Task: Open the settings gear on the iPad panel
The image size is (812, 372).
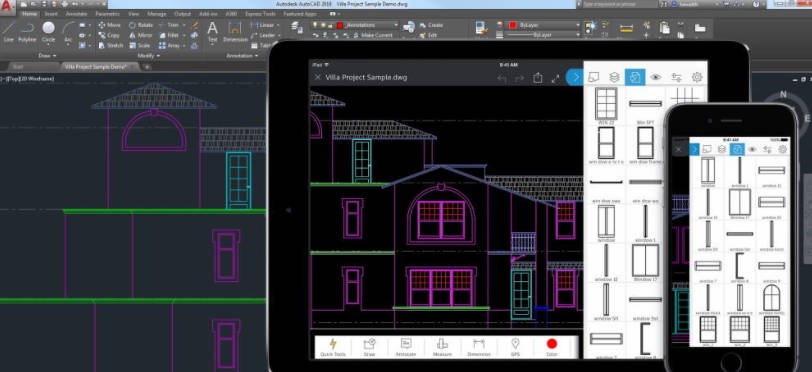Action: 697,77
